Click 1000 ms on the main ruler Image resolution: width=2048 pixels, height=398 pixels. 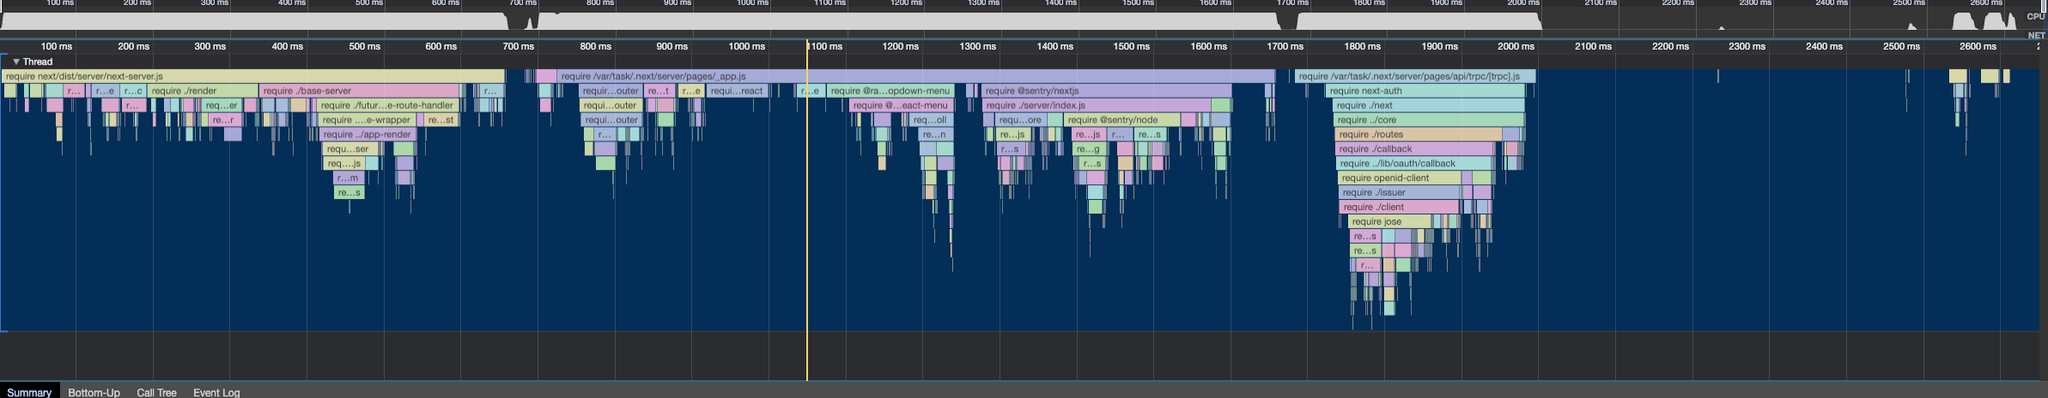coord(747,46)
